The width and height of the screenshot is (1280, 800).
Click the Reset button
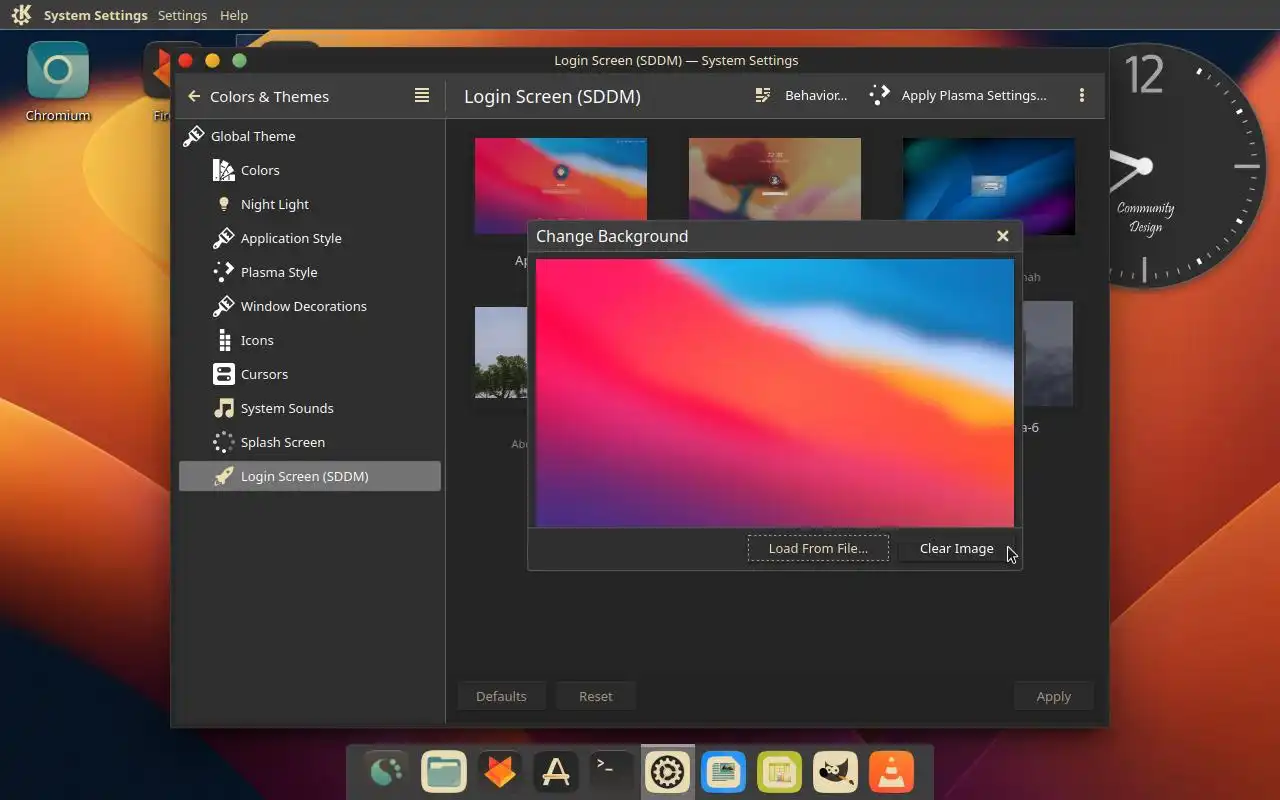point(596,696)
